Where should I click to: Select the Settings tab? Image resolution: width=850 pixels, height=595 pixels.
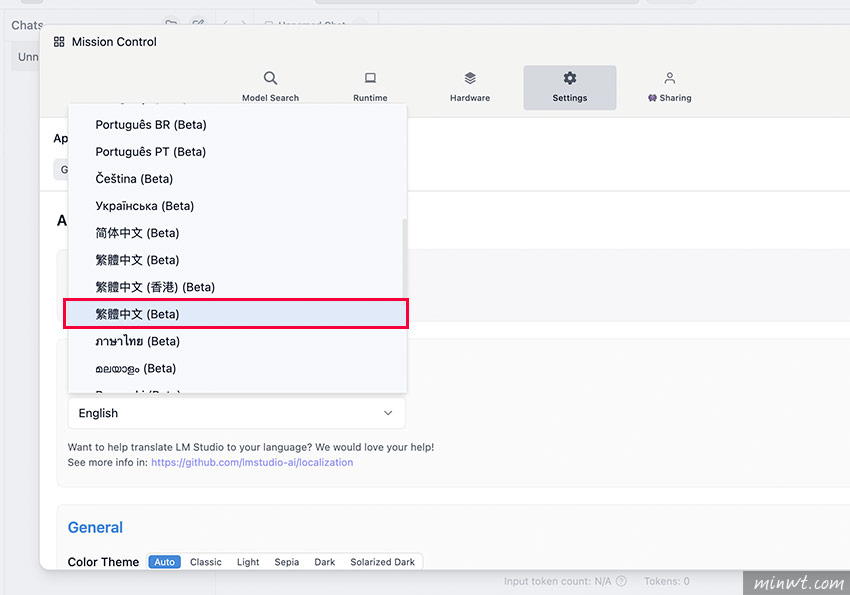570,87
